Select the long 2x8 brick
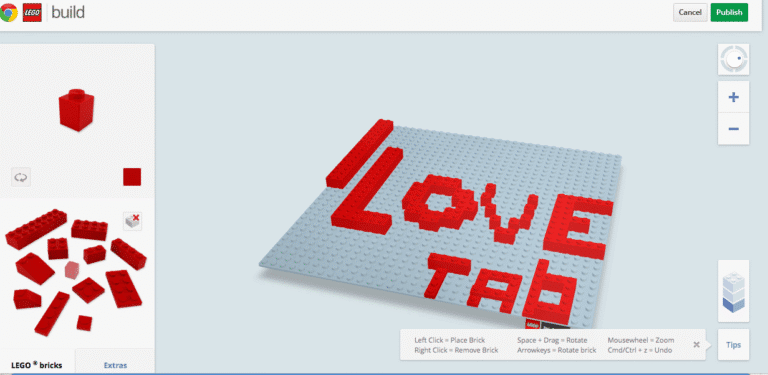768x375 pixels. [x=36, y=229]
